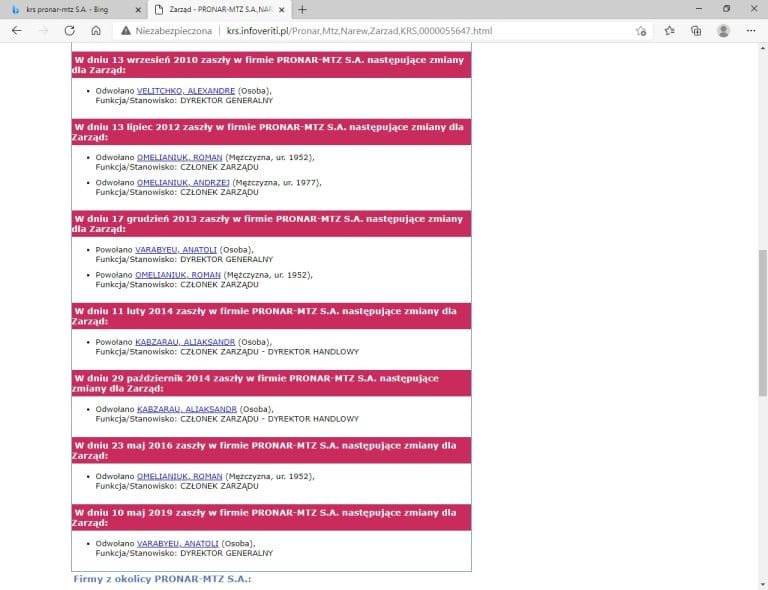768x590 pixels.
Task: Open OMELIANIUK, ROMAN link under 13 lipiec 2012
Action: (179, 157)
